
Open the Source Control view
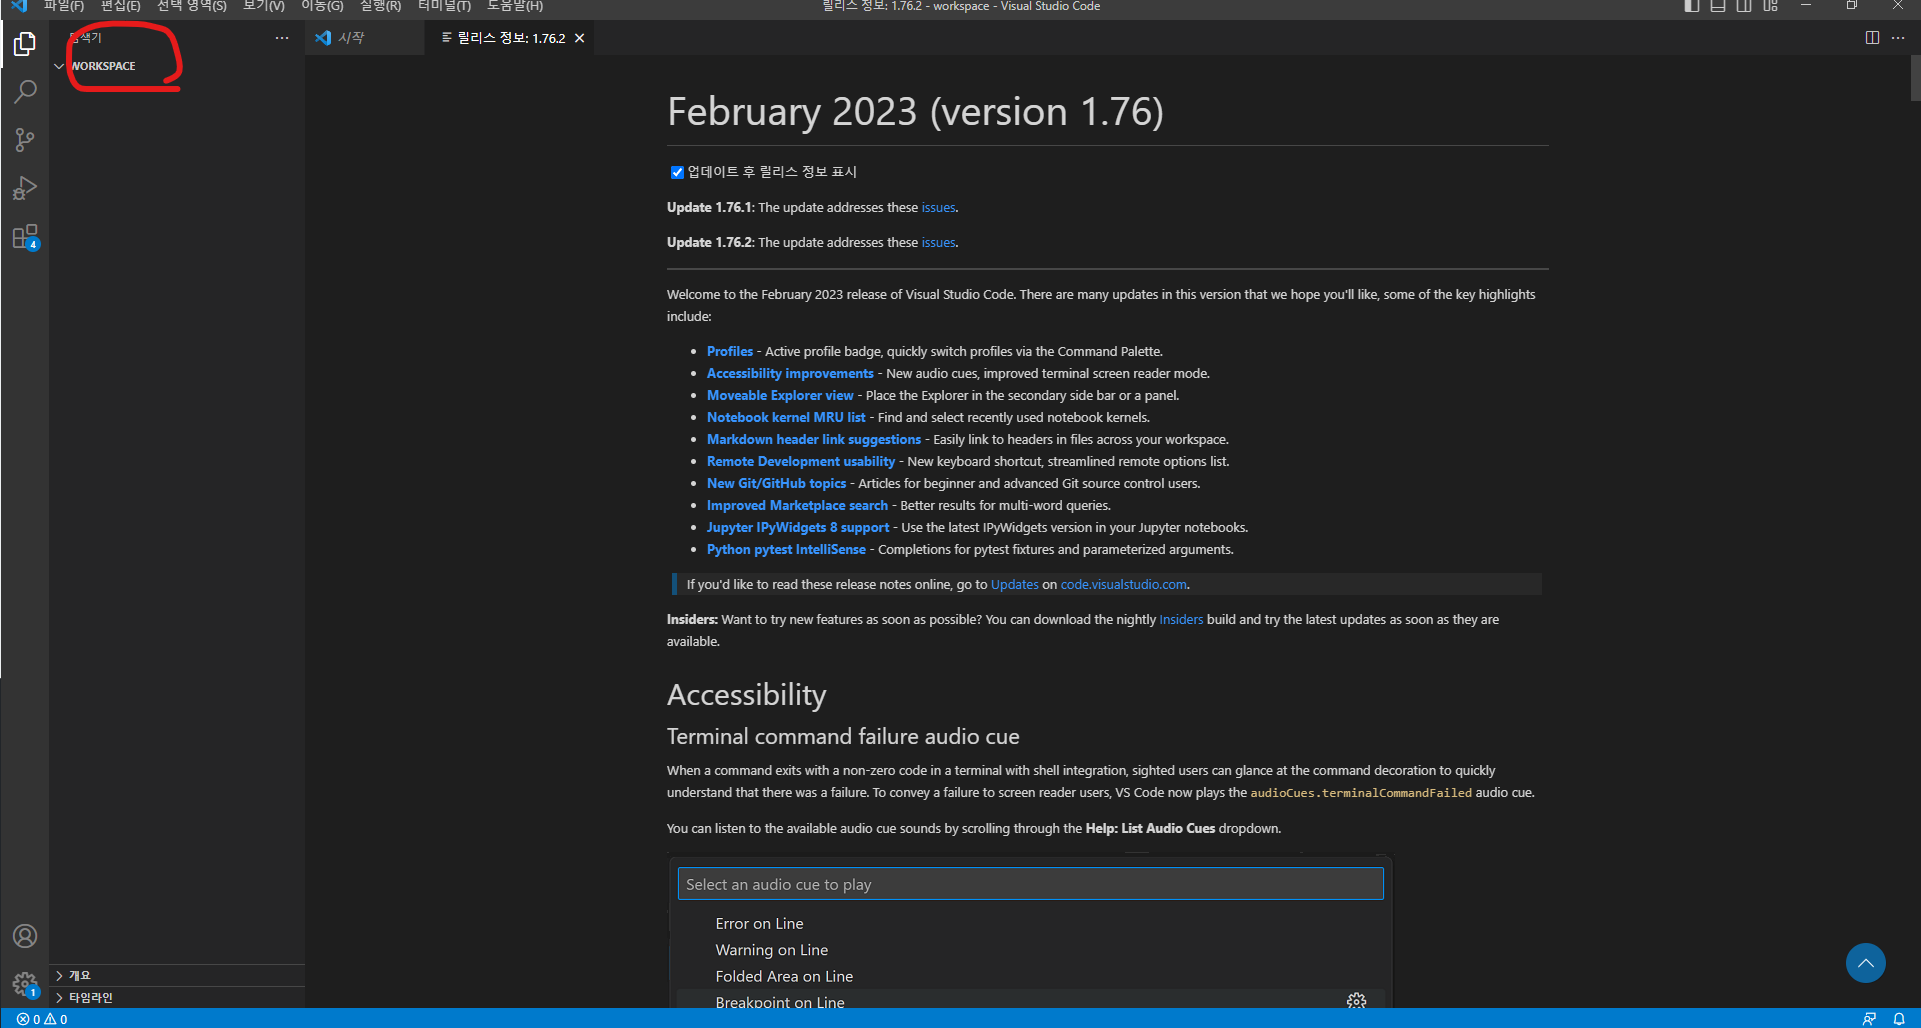[x=25, y=140]
